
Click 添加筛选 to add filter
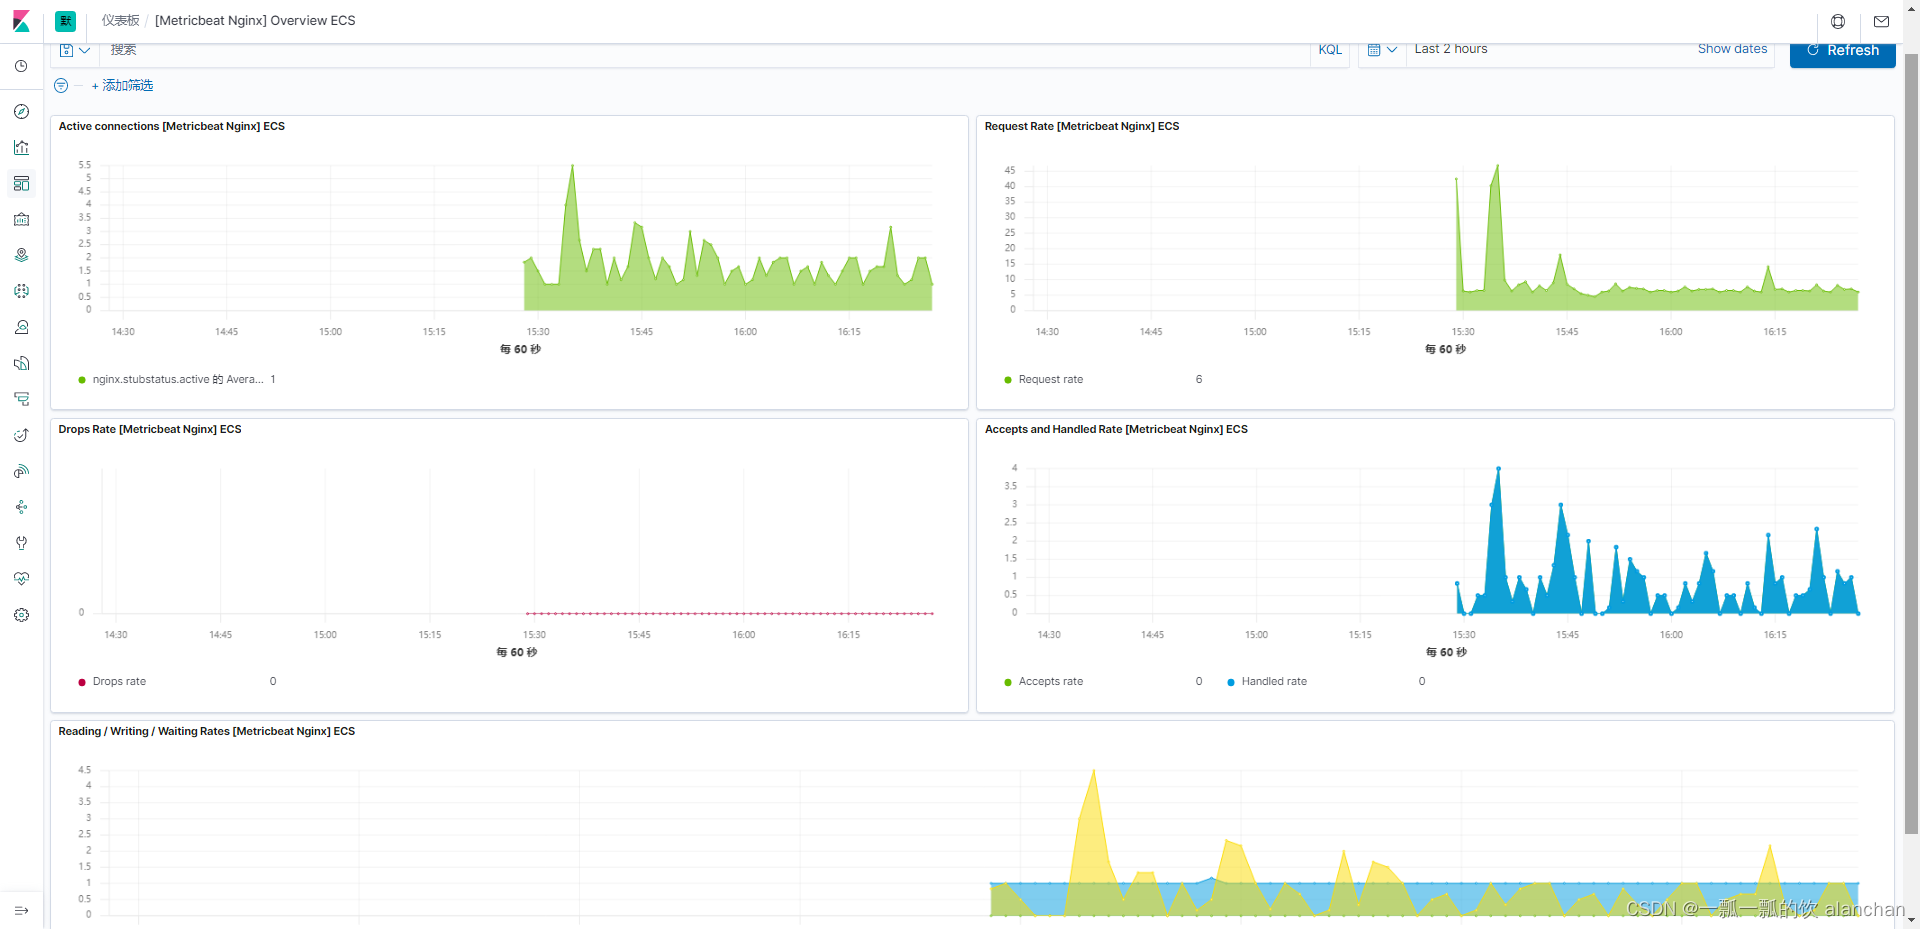[123, 86]
